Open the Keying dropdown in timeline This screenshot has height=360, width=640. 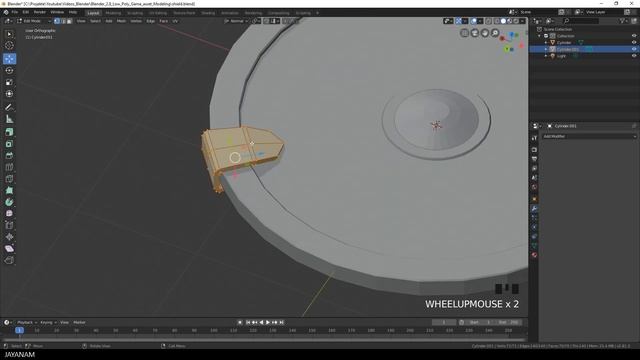point(48,322)
